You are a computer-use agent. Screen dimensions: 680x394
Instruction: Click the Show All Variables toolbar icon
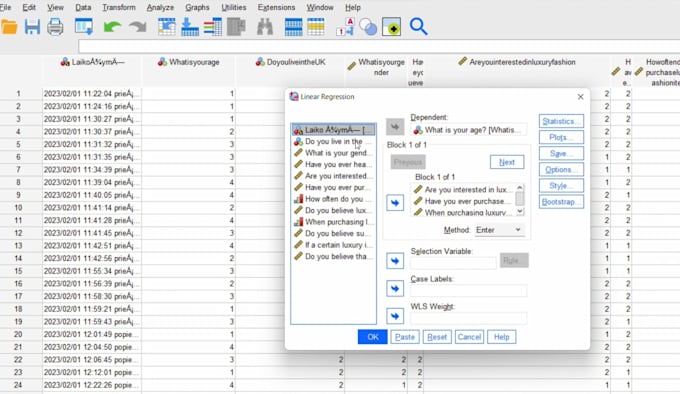click(x=391, y=27)
